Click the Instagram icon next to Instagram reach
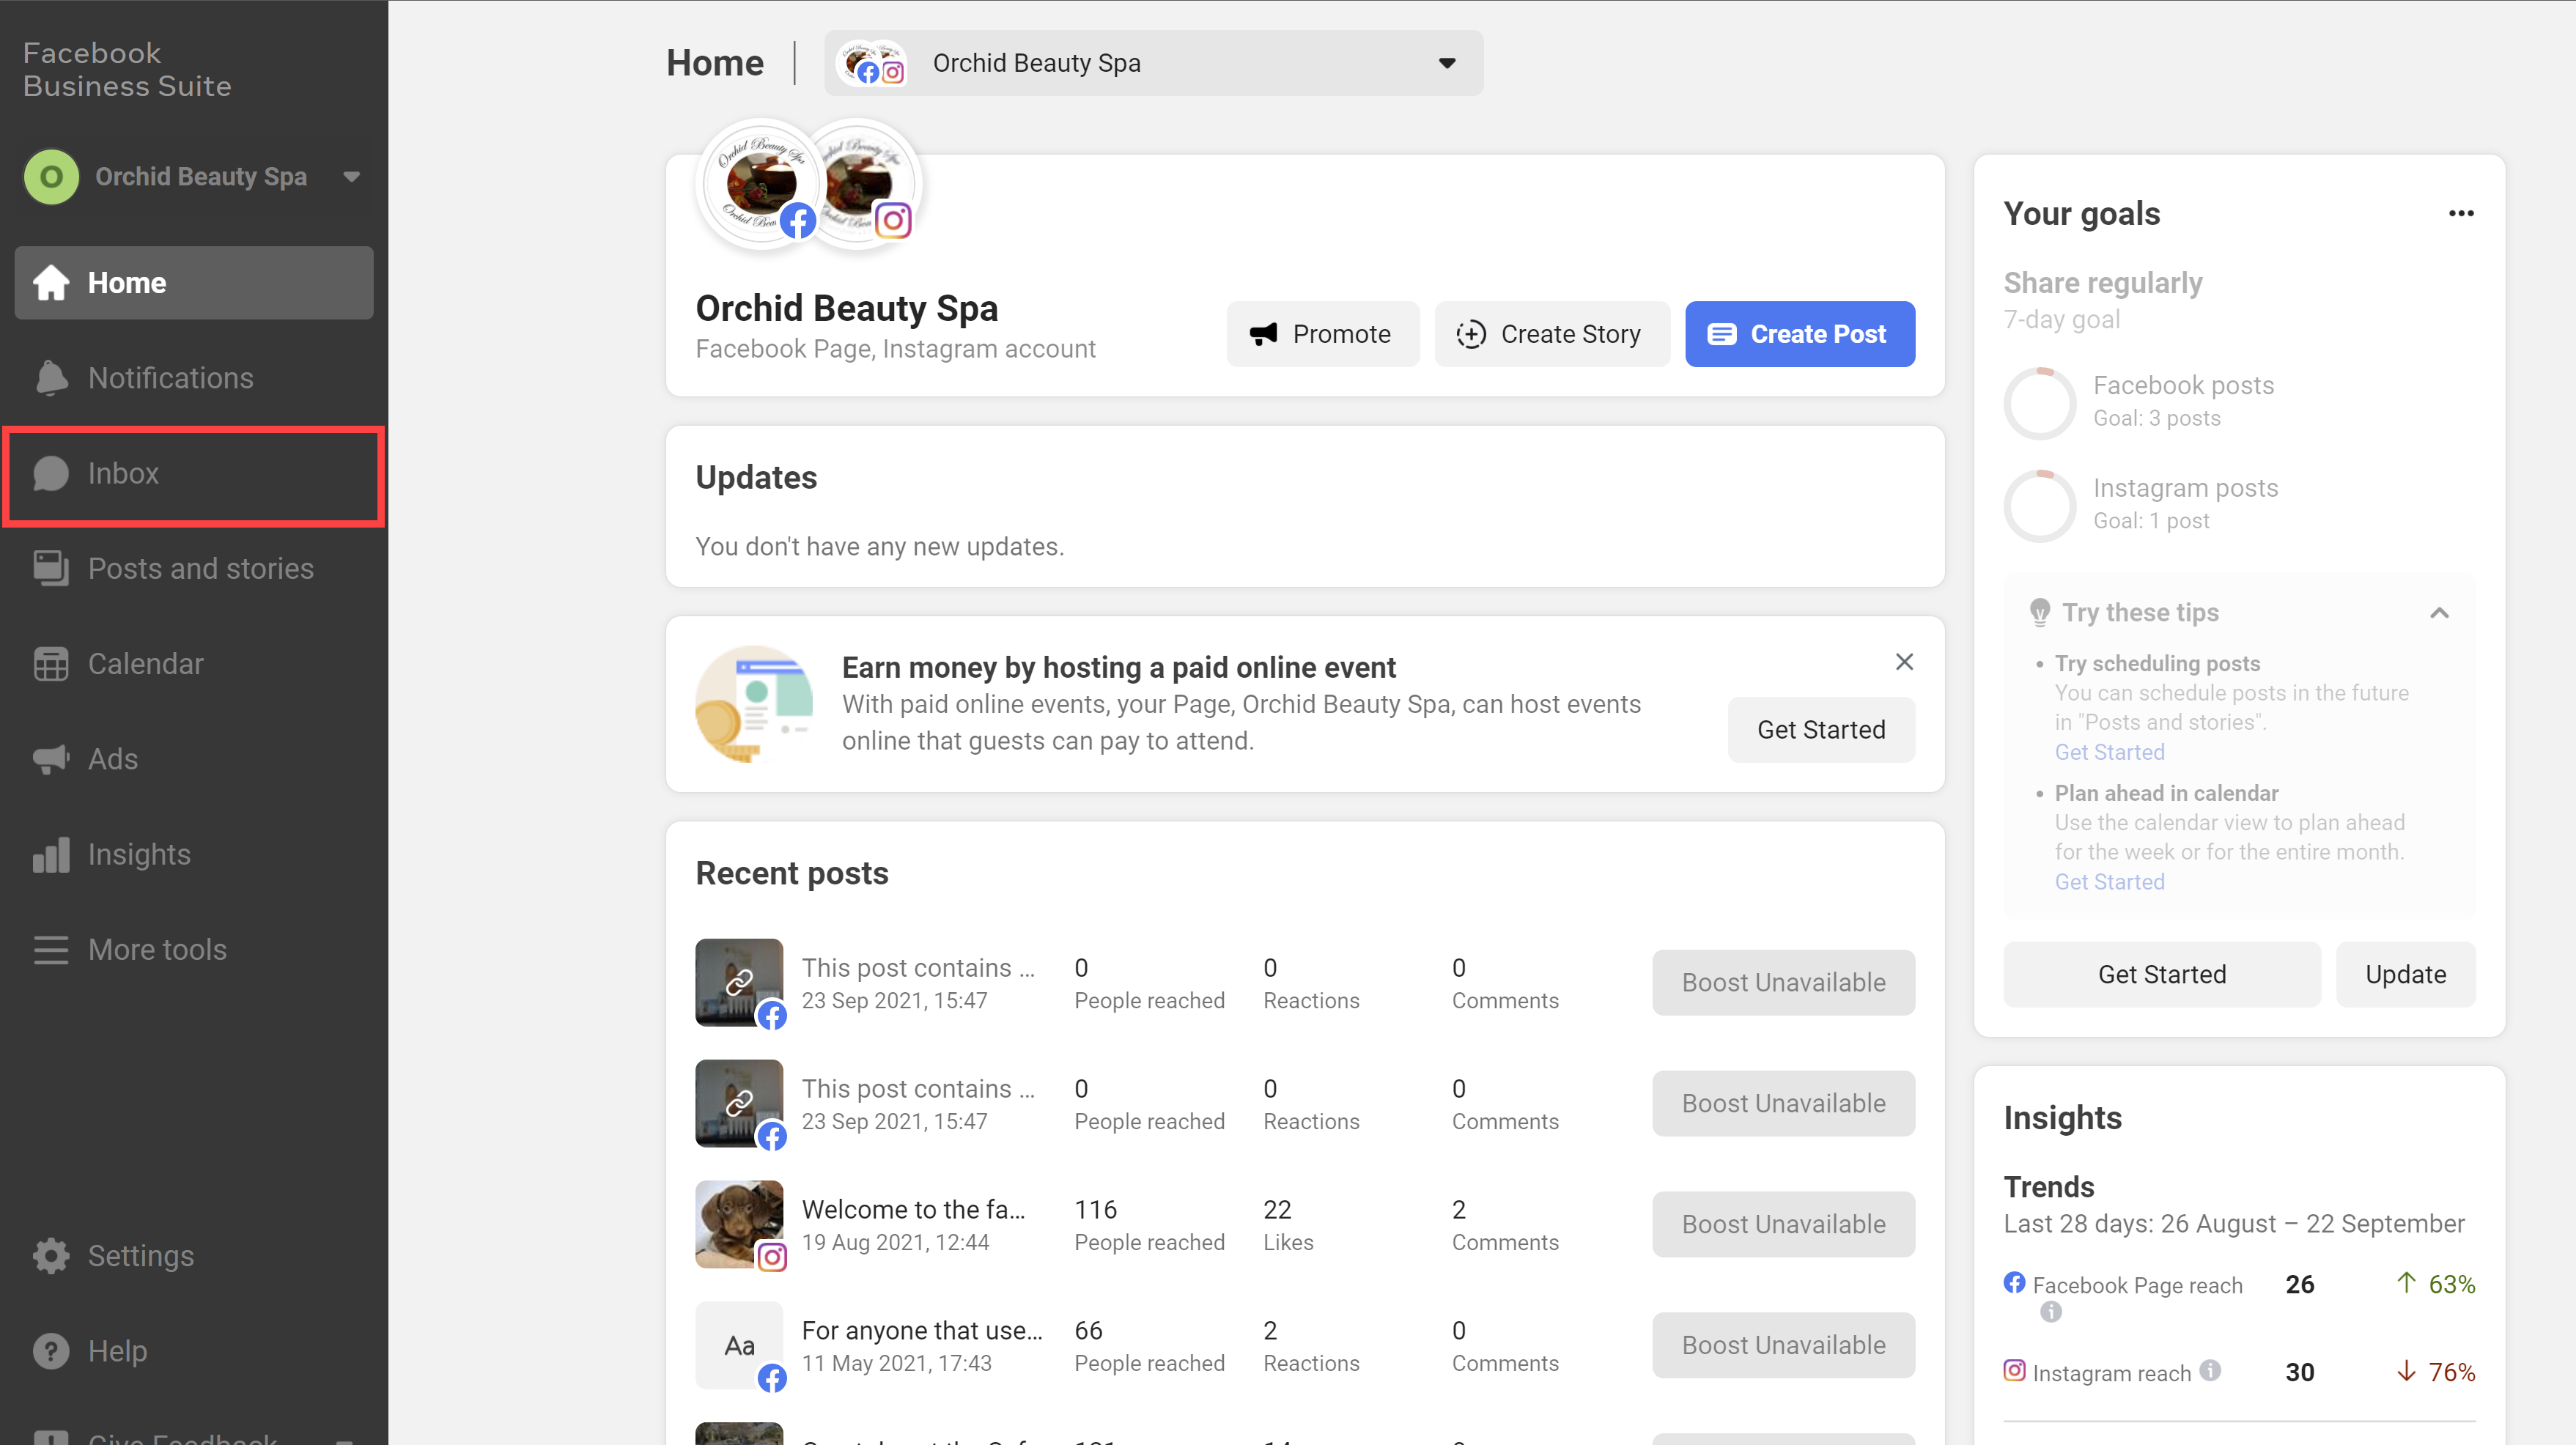 pyautogui.click(x=2015, y=1371)
